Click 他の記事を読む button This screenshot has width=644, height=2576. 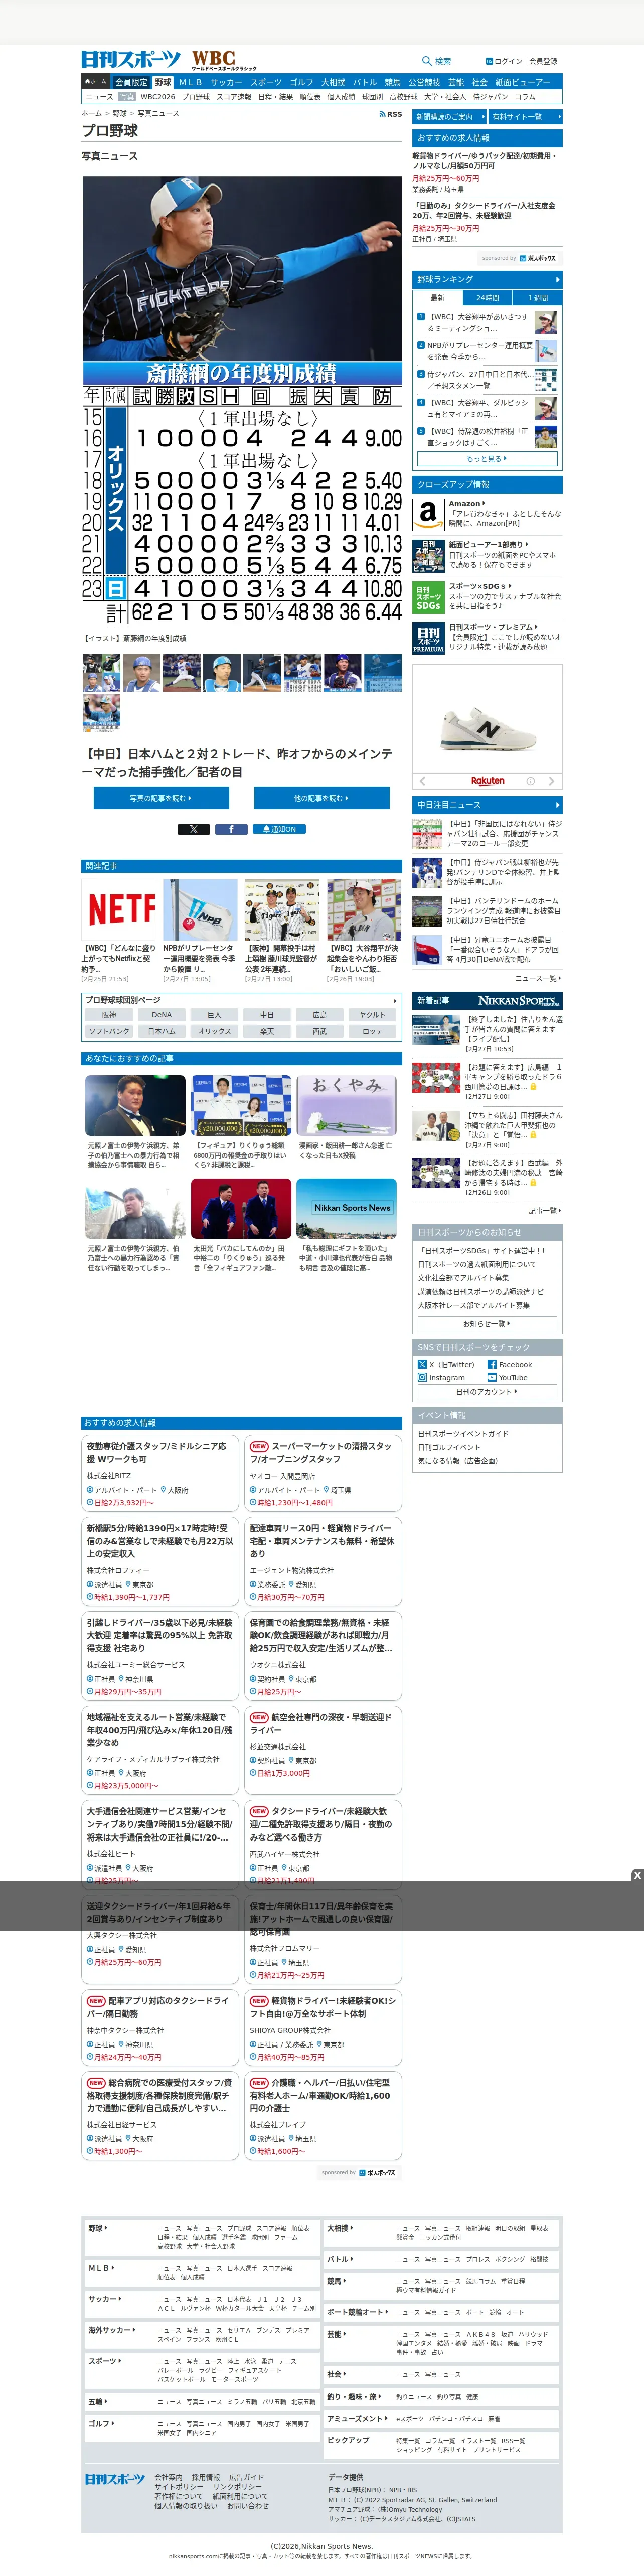(x=322, y=798)
